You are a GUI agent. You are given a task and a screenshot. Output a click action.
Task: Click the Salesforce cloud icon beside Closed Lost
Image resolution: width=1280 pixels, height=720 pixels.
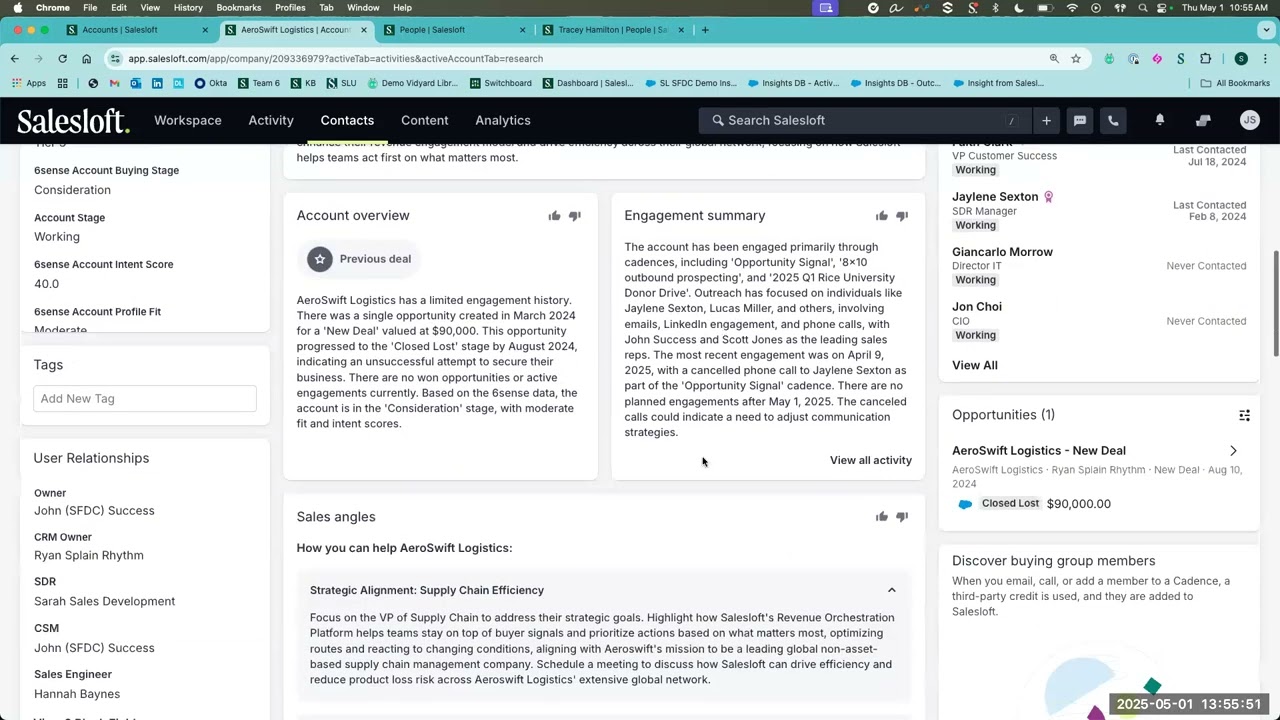tap(965, 504)
